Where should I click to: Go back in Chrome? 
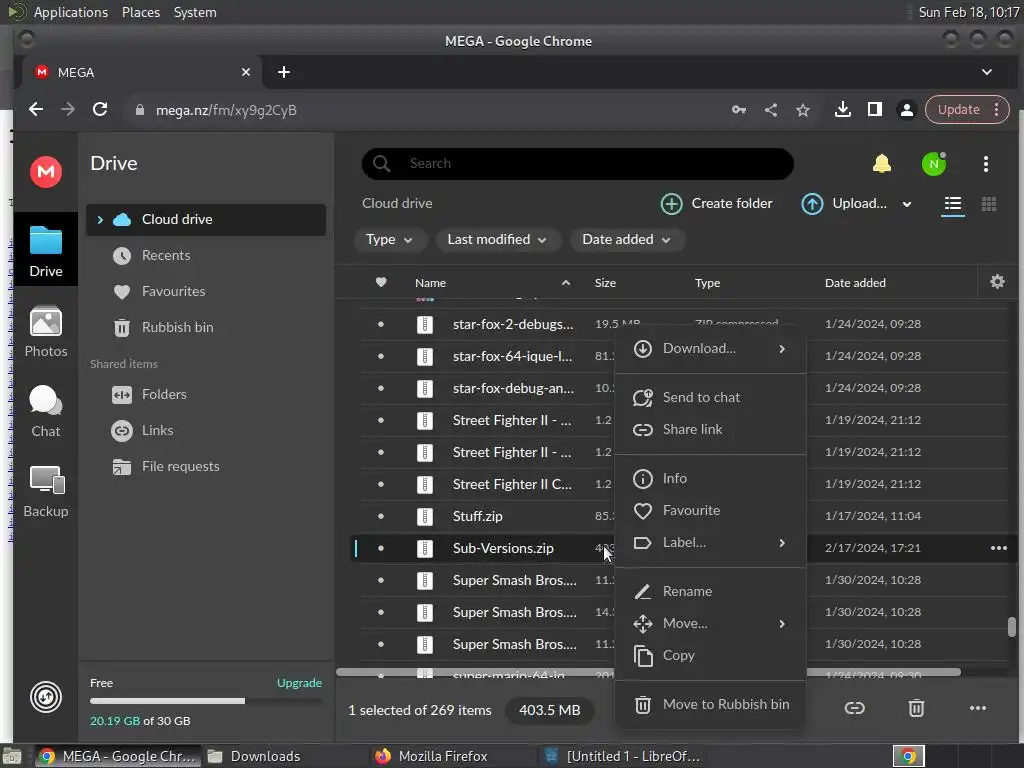36,109
